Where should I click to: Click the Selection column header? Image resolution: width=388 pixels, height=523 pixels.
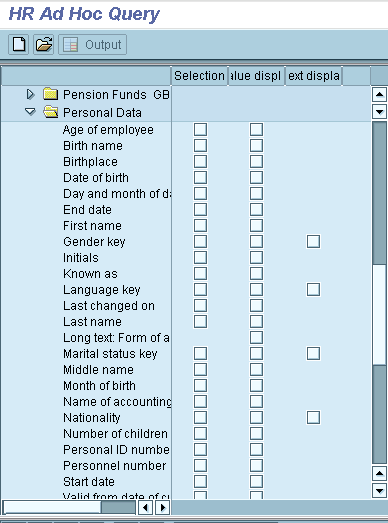pos(199,76)
